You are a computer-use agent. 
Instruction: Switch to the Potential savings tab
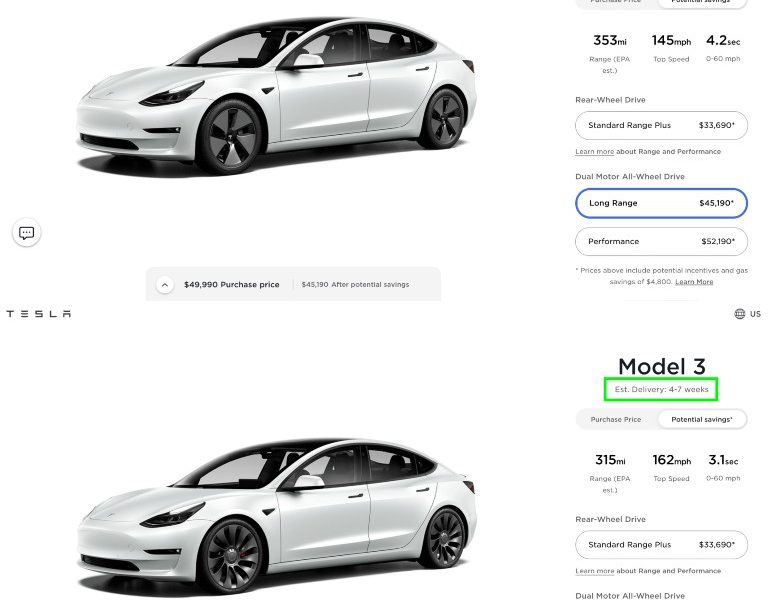[702, 419]
